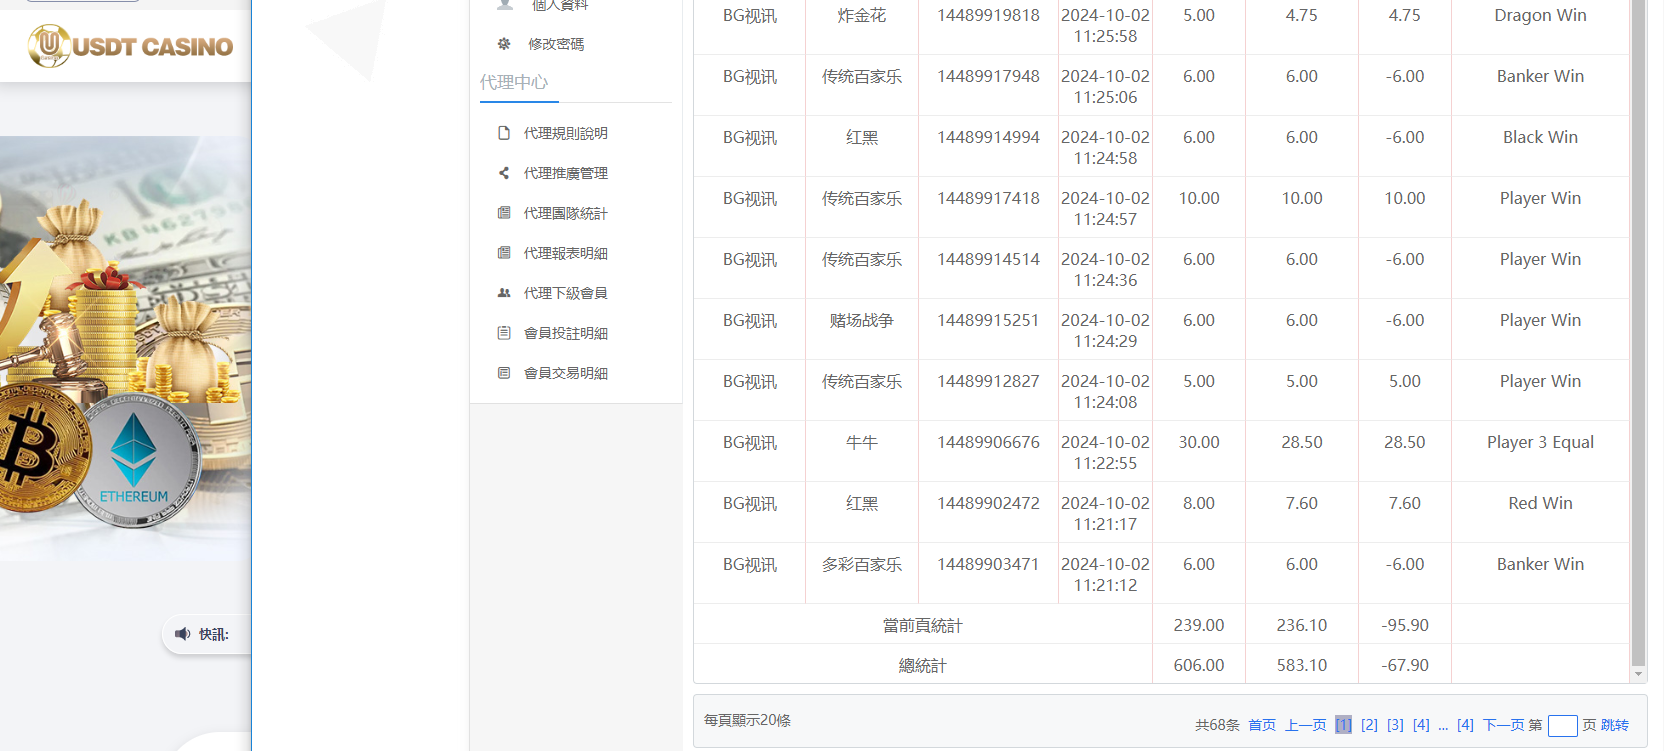This screenshot has height=751, width=1664.
Task: Click the 快訊 news label
Action: 213,634
